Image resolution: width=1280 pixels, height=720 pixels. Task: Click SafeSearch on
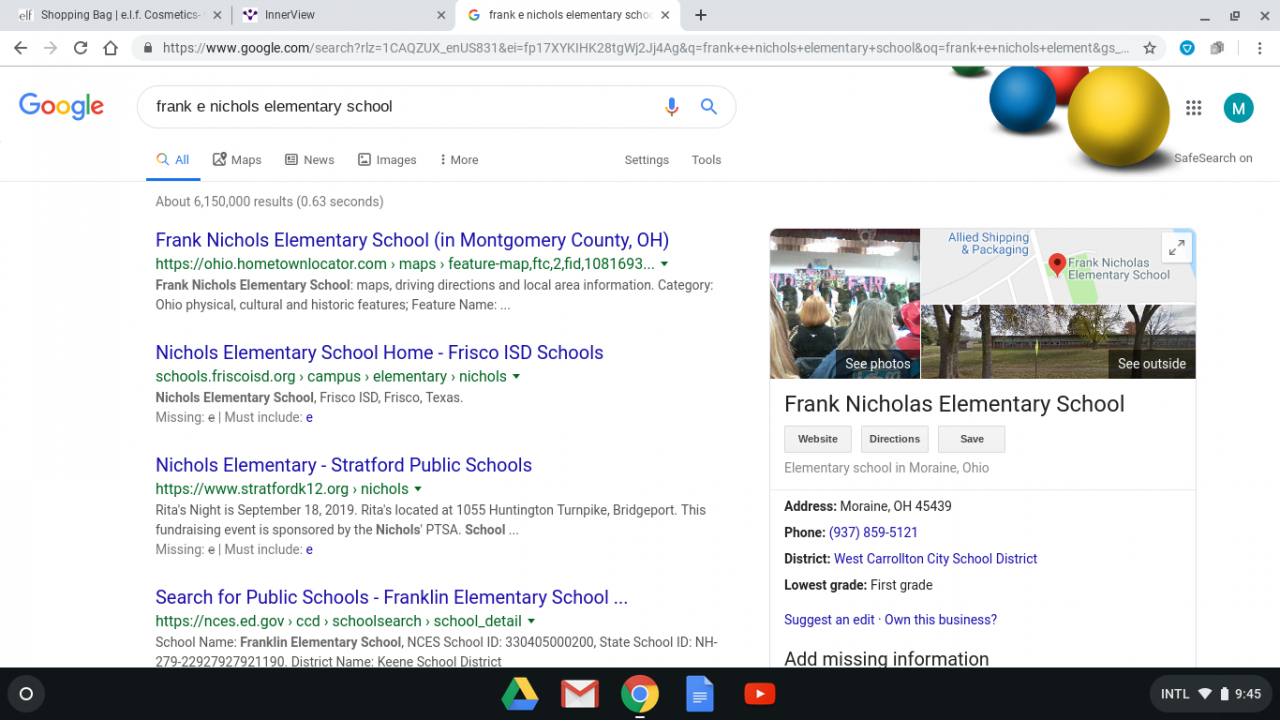coord(1213,158)
